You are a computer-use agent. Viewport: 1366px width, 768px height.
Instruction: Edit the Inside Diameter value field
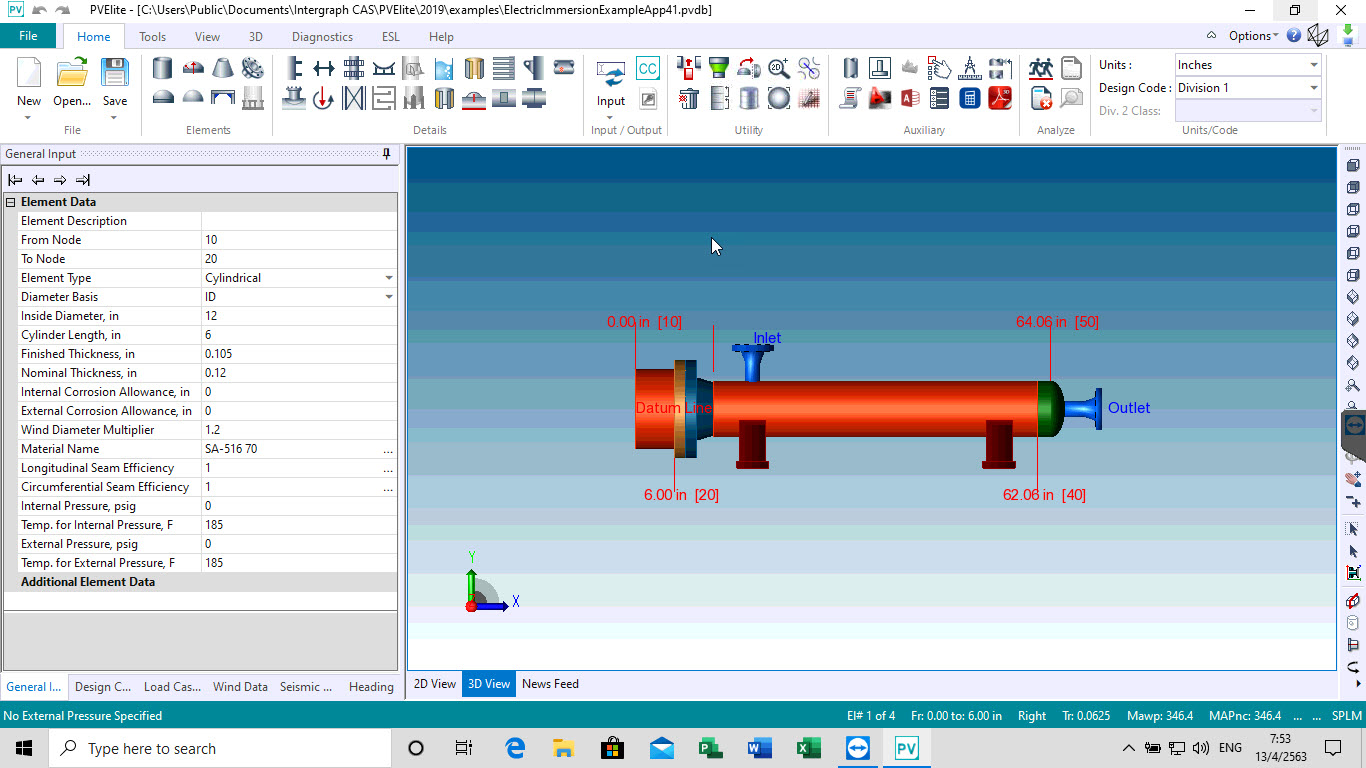[299, 316]
